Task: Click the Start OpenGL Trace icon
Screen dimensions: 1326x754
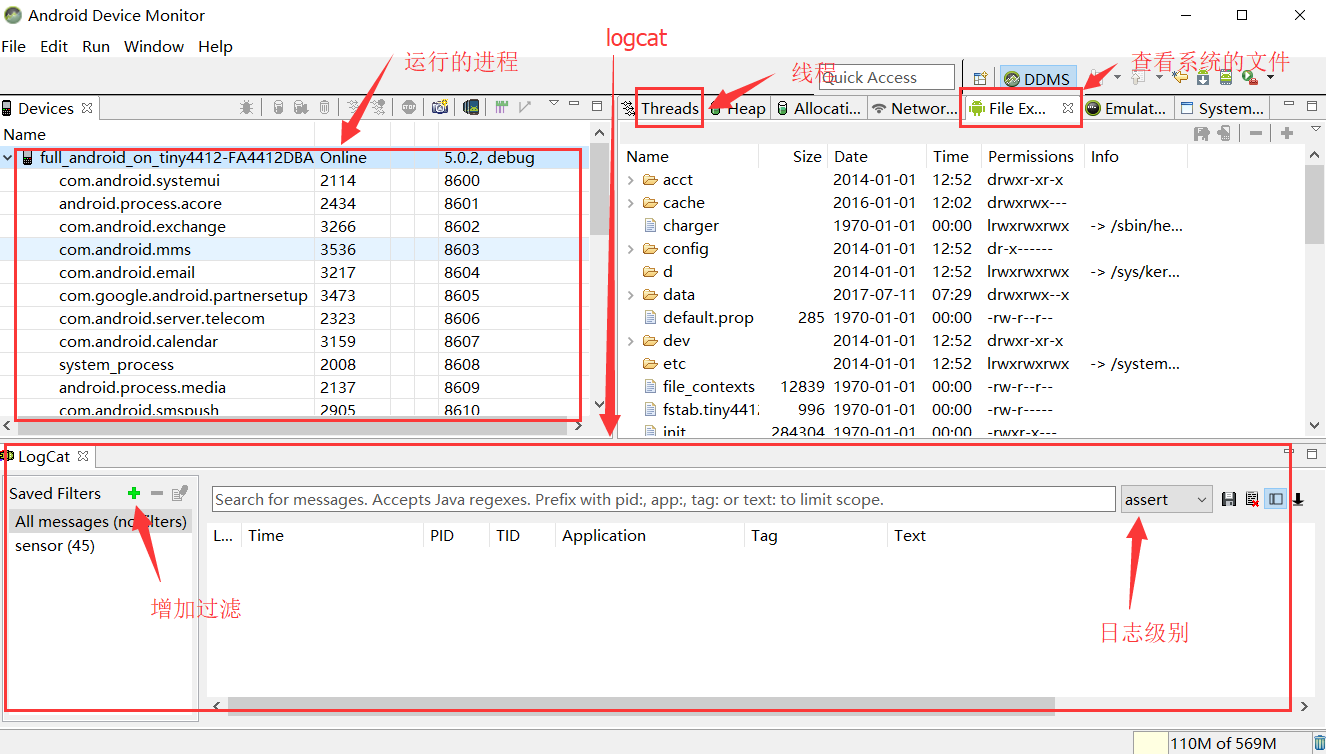Action: click(525, 107)
